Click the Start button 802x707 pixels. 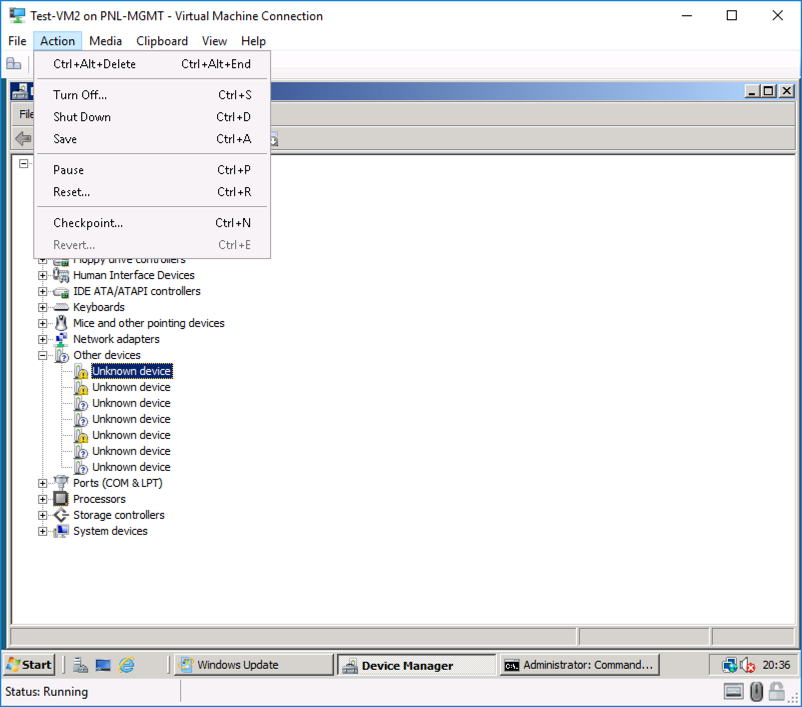pyautogui.click(x=29, y=665)
